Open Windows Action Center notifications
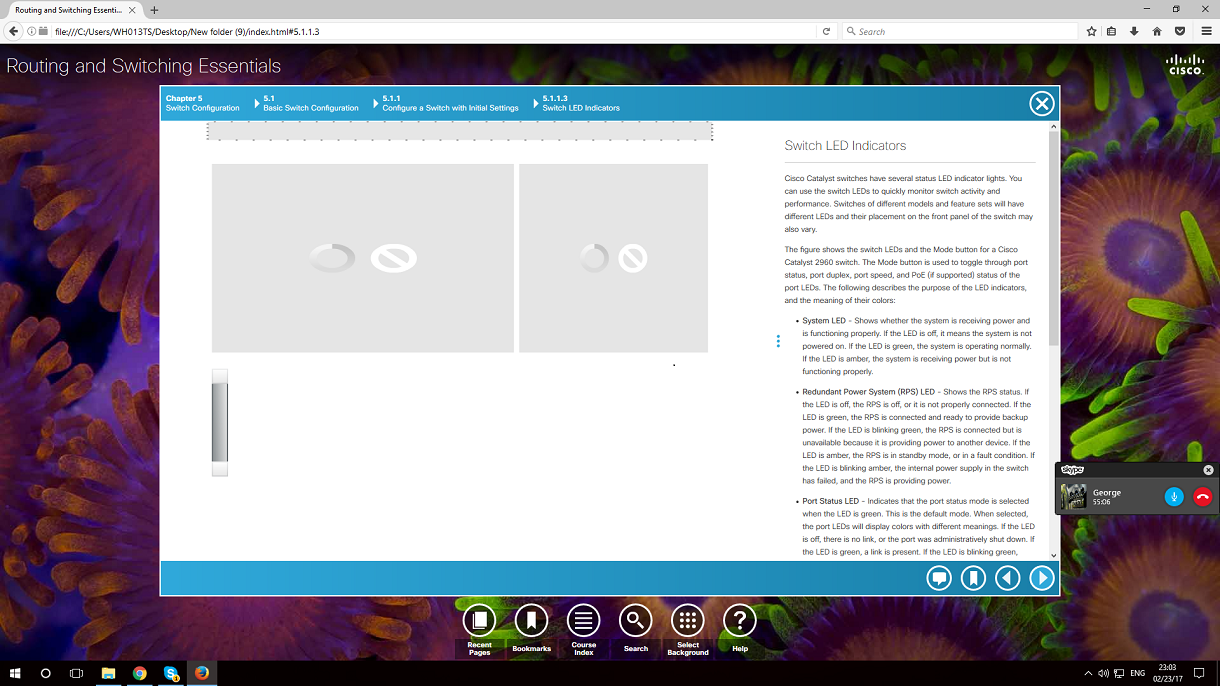The image size is (1220, 686). [x=1200, y=673]
